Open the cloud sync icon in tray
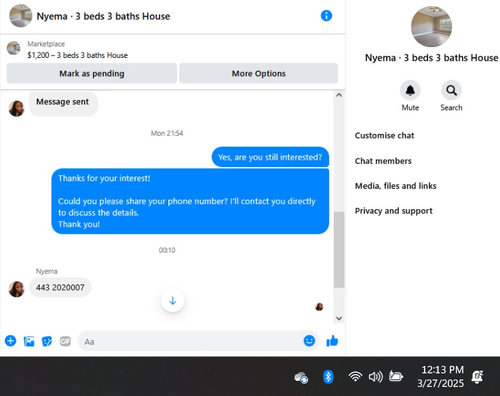Screen dimensions: 500x396 (301, 378)
